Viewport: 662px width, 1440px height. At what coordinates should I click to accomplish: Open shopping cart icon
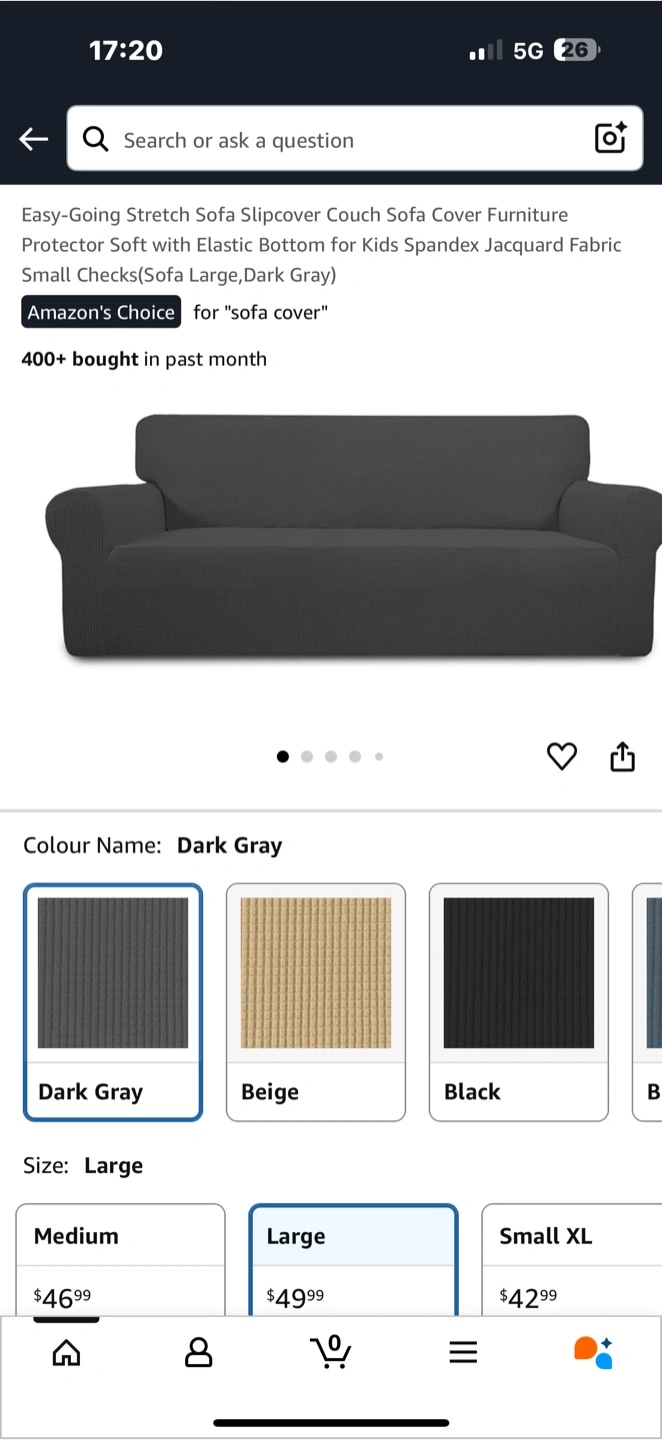[x=331, y=1352]
